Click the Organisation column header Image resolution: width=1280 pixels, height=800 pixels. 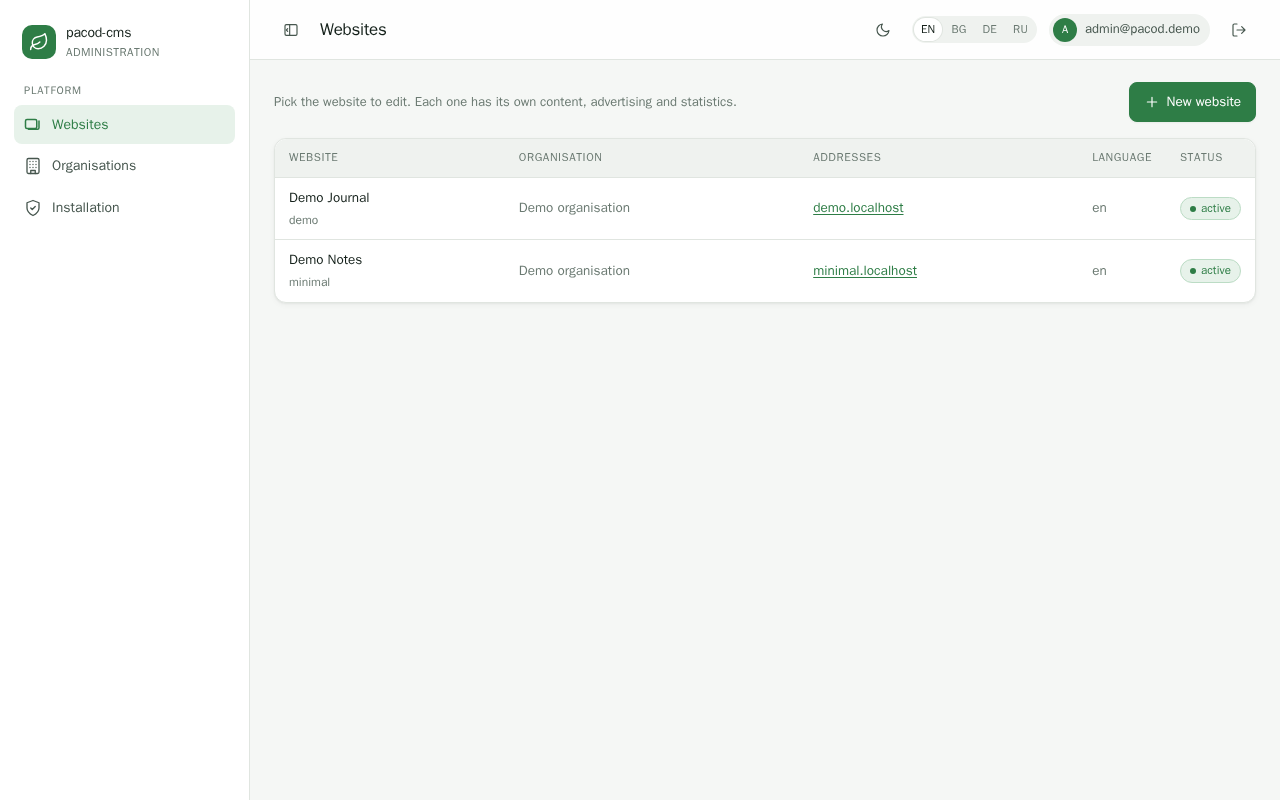pyautogui.click(x=560, y=158)
